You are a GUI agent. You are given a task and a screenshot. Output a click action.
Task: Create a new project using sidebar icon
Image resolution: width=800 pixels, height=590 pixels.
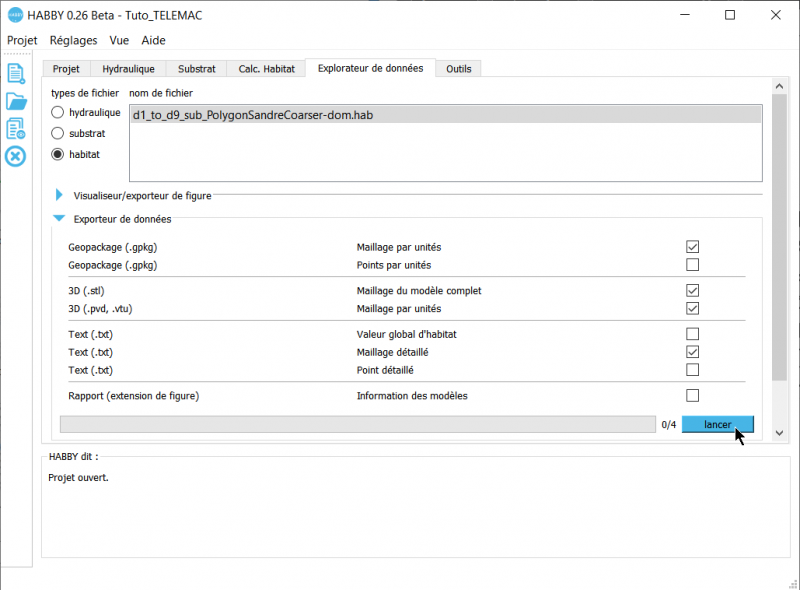pos(15,73)
